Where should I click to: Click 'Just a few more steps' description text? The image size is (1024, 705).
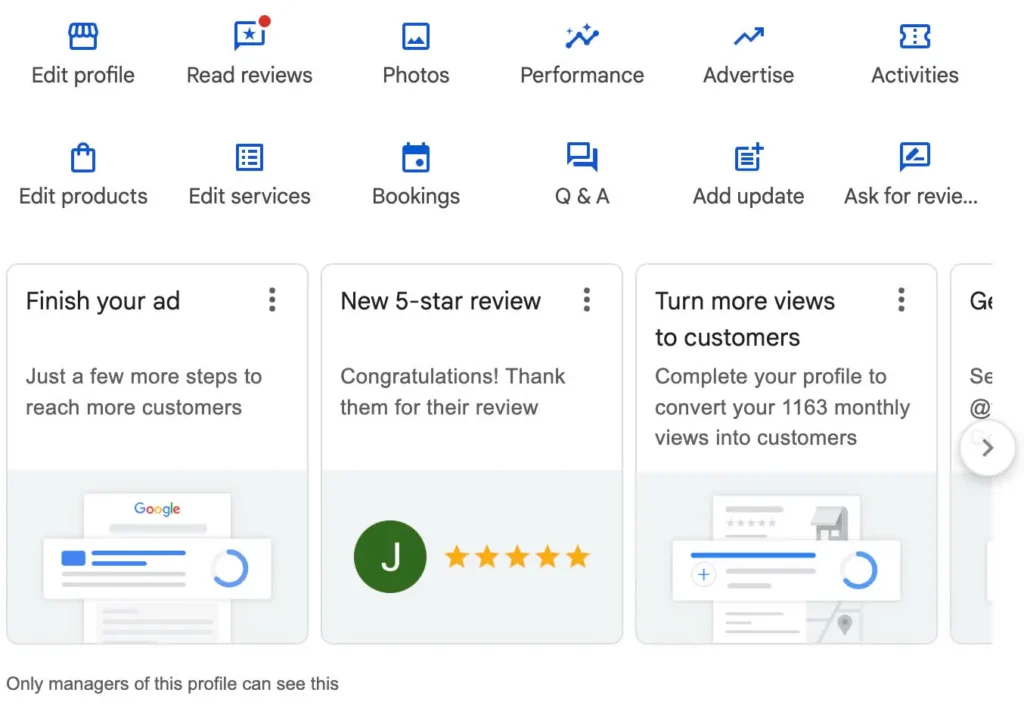[144, 392]
